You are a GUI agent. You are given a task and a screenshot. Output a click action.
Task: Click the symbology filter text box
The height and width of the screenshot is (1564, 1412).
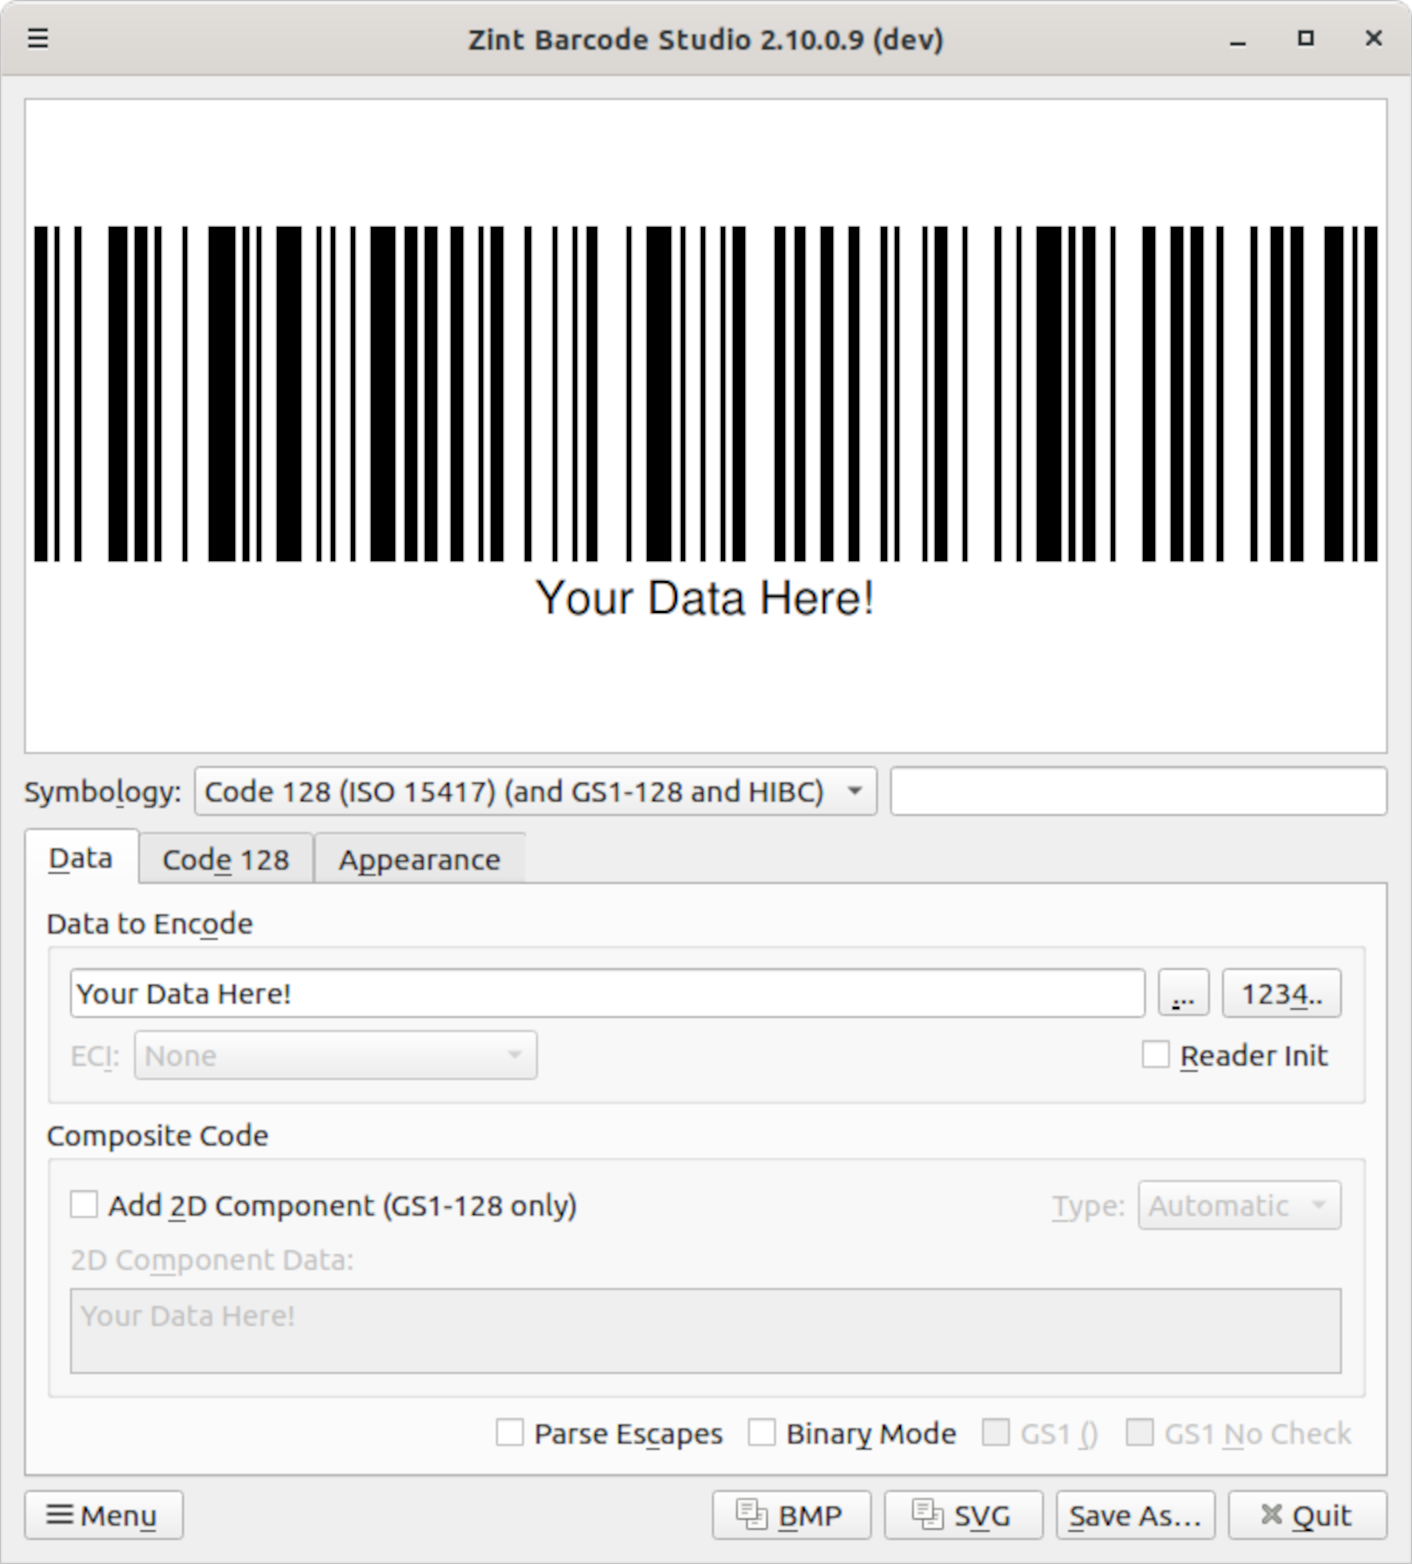[1138, 791]
